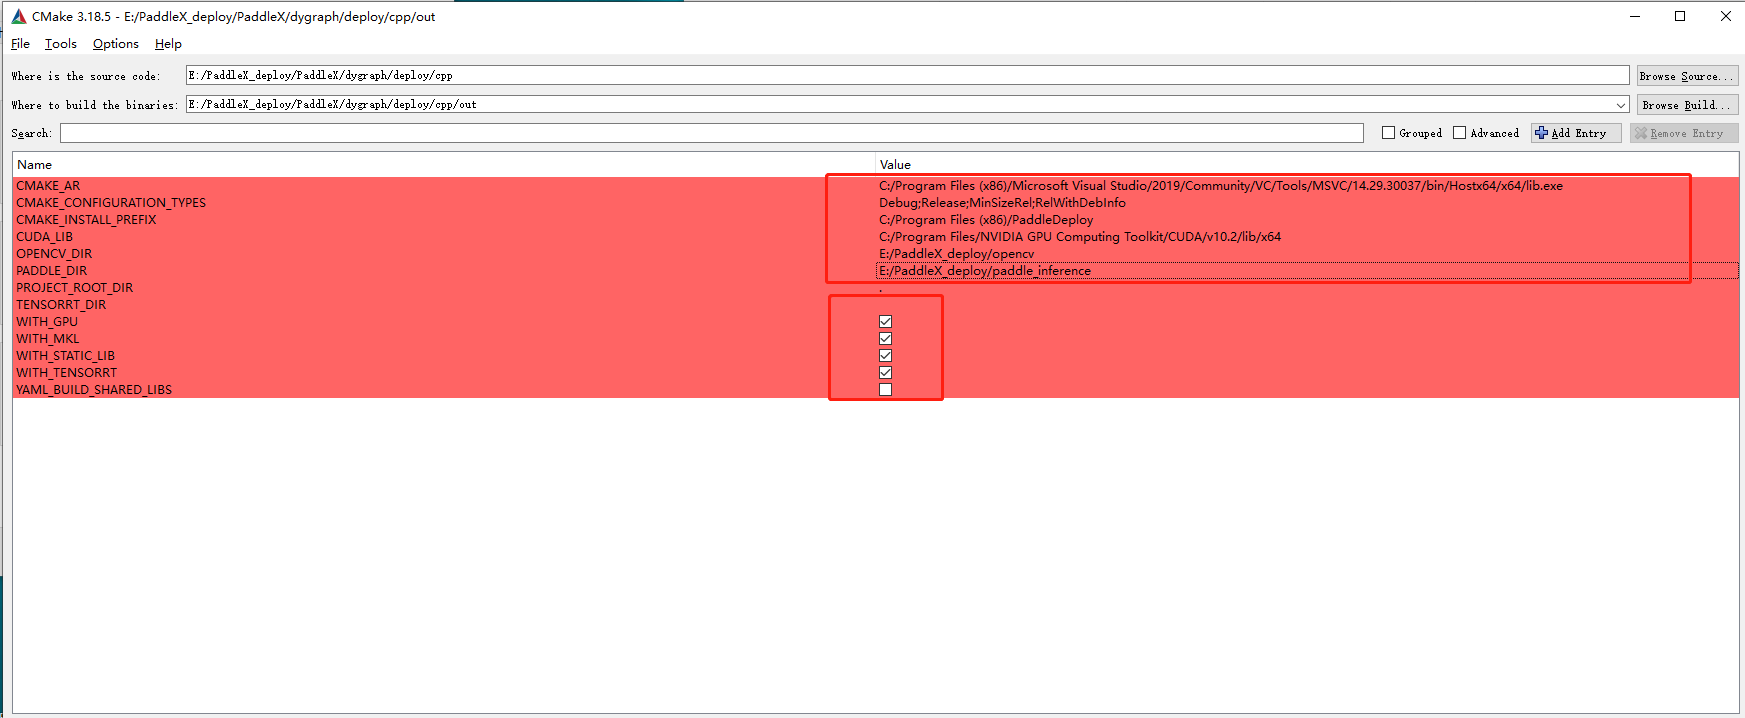
Task: Open the Help menu
Action: click(x=168, y=44)
